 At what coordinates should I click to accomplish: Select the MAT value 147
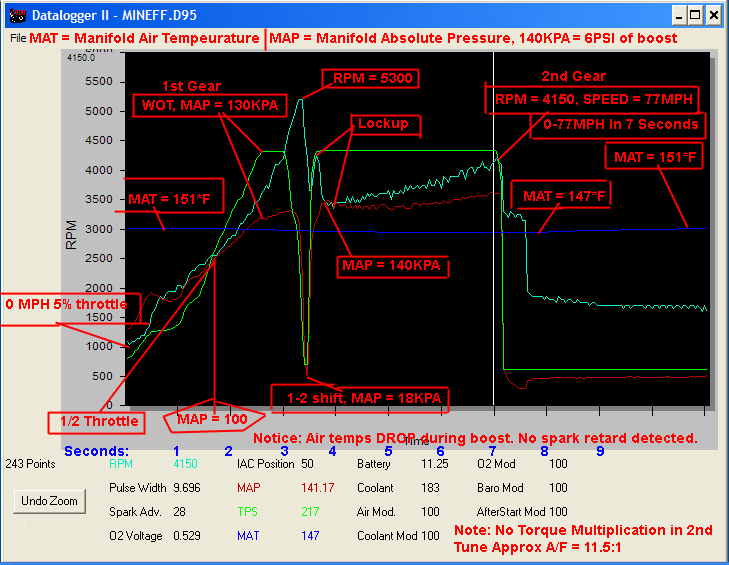[x=310, y=536]
